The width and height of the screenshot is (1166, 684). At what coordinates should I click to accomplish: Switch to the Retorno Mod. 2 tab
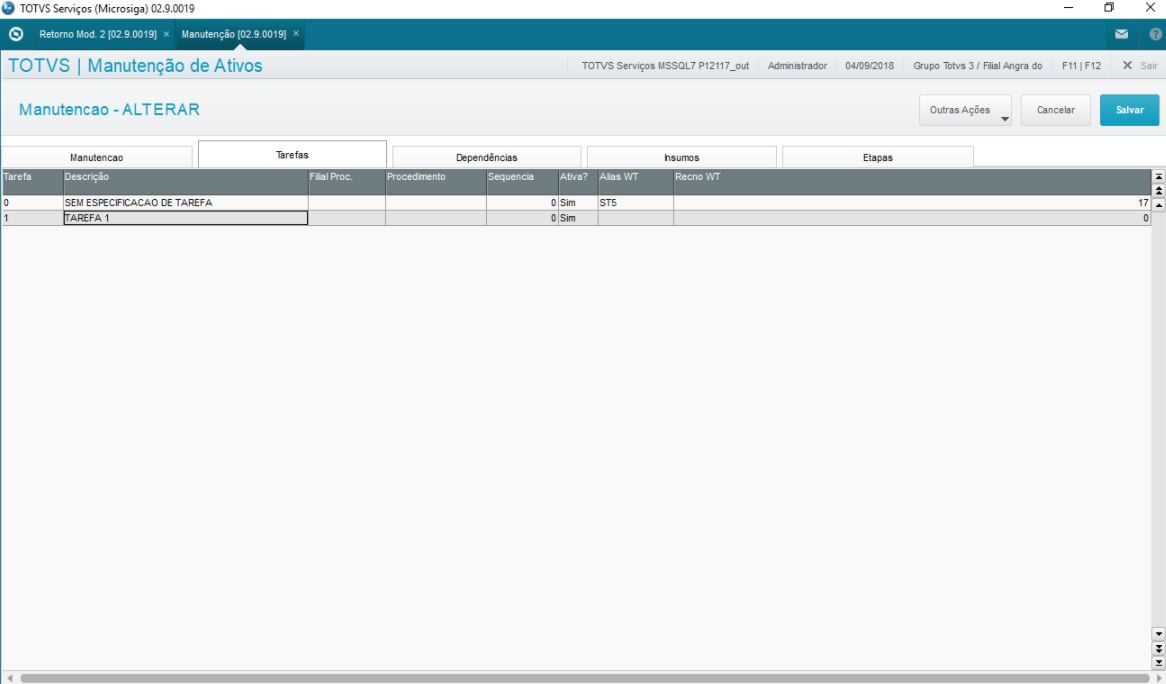tap(97, 34)
